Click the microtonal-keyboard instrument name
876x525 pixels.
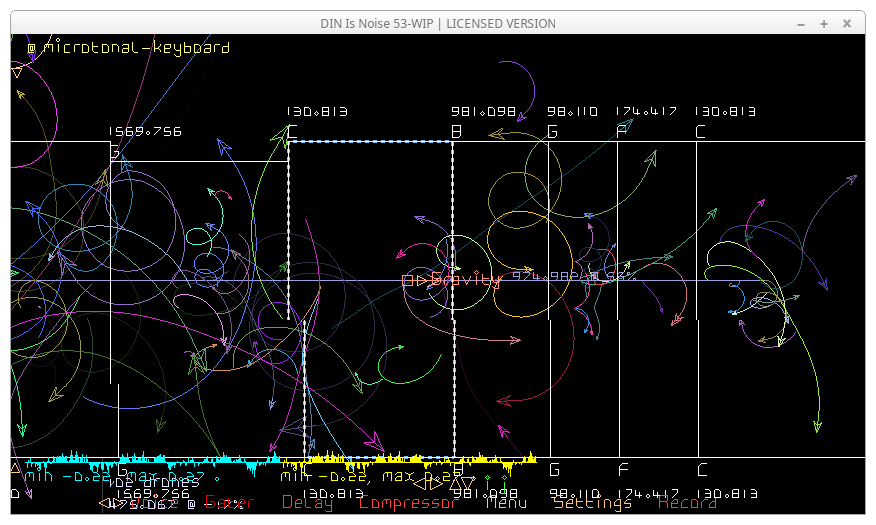(x=137, y=48)
